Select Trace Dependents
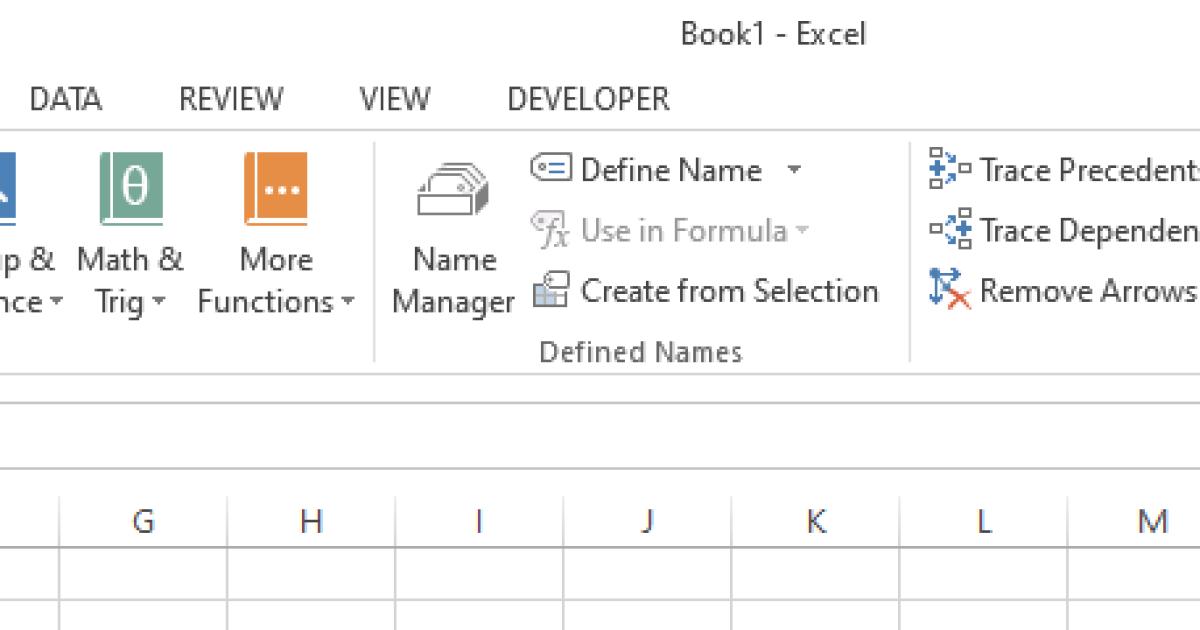This screenshot has width=1200, height=630. (x=1060, y=230)
